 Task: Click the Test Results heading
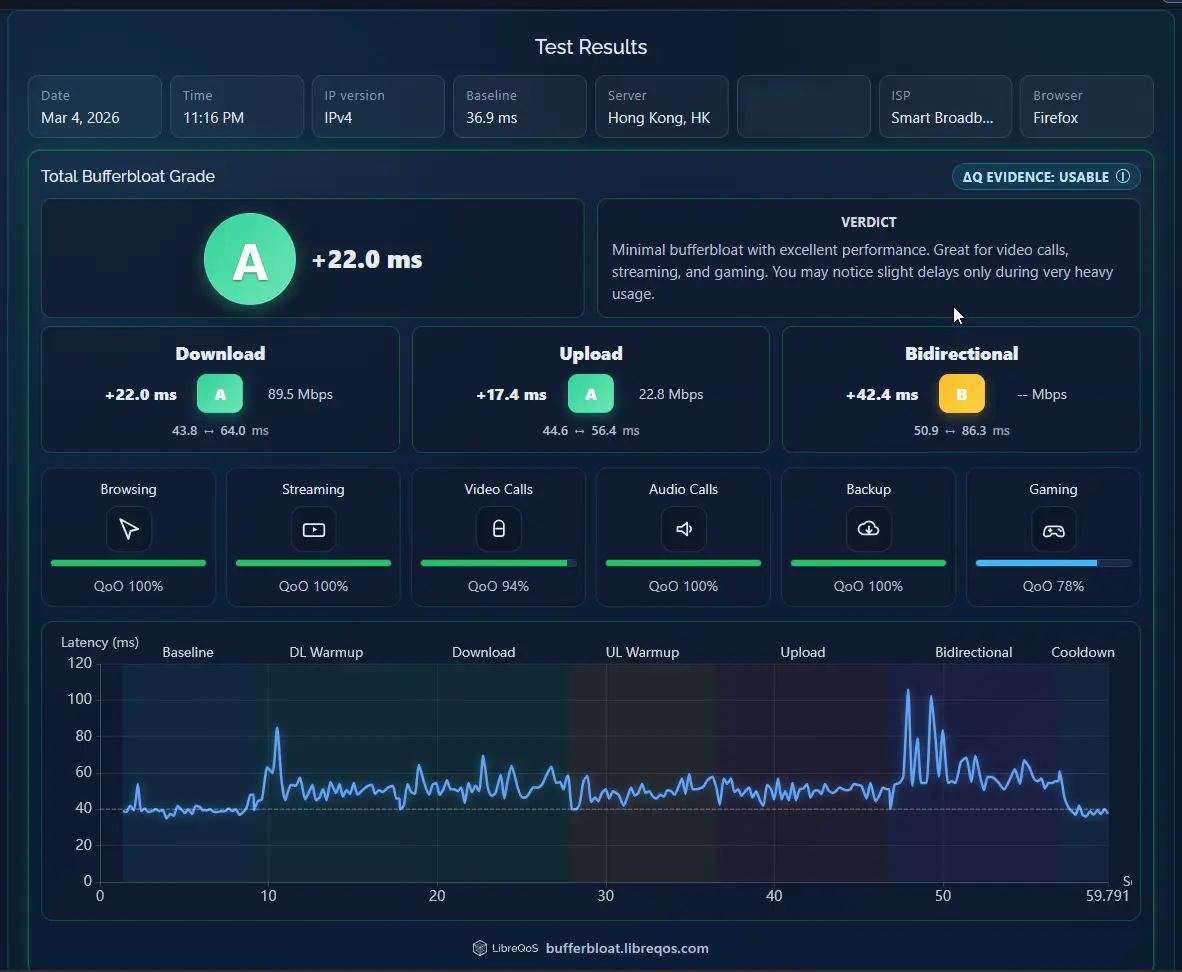591,47
